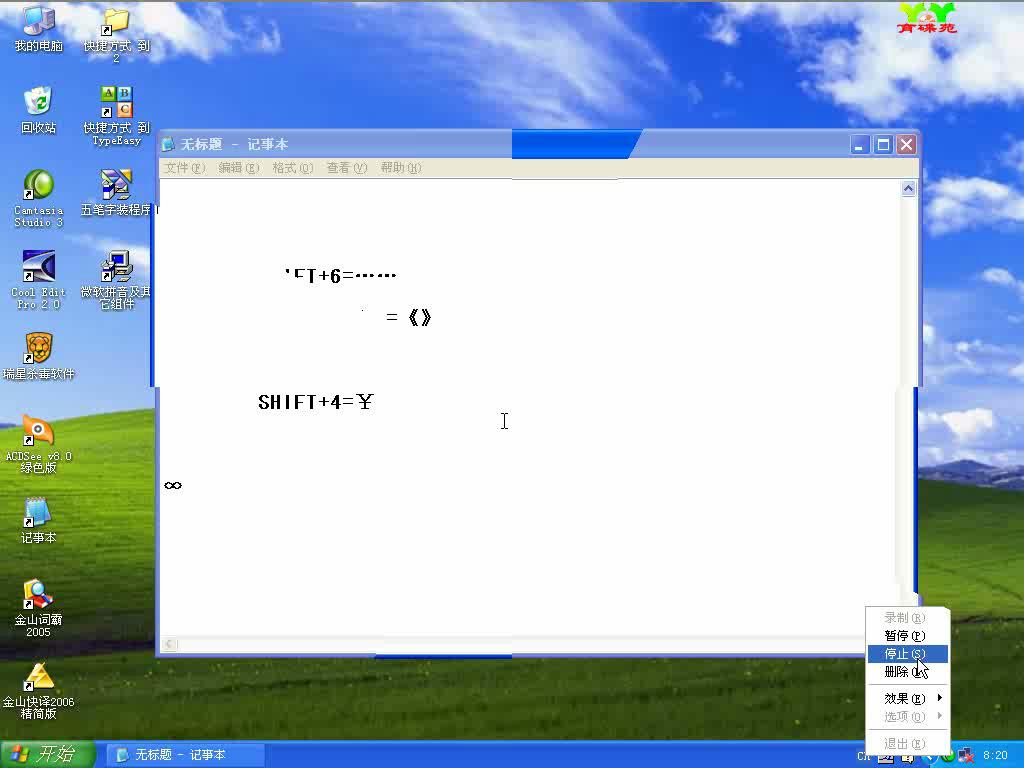
Task: Click the 录制(R) context menu entry
Action: 908,617
